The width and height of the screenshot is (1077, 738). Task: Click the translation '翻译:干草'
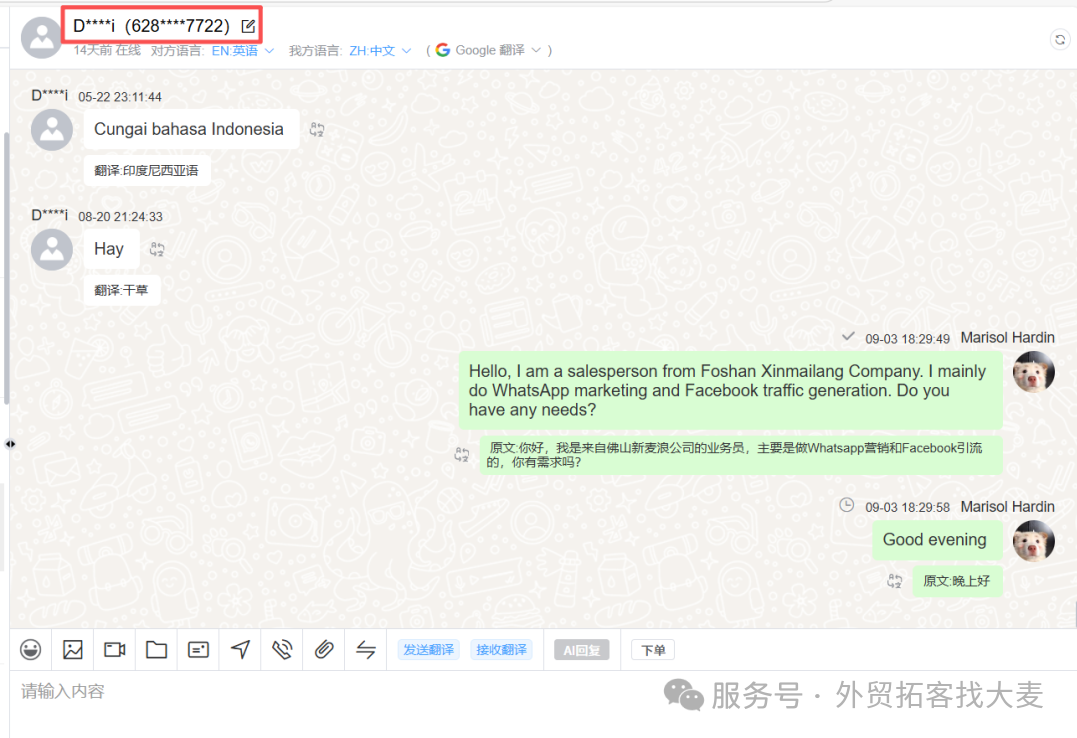point(122,290)
